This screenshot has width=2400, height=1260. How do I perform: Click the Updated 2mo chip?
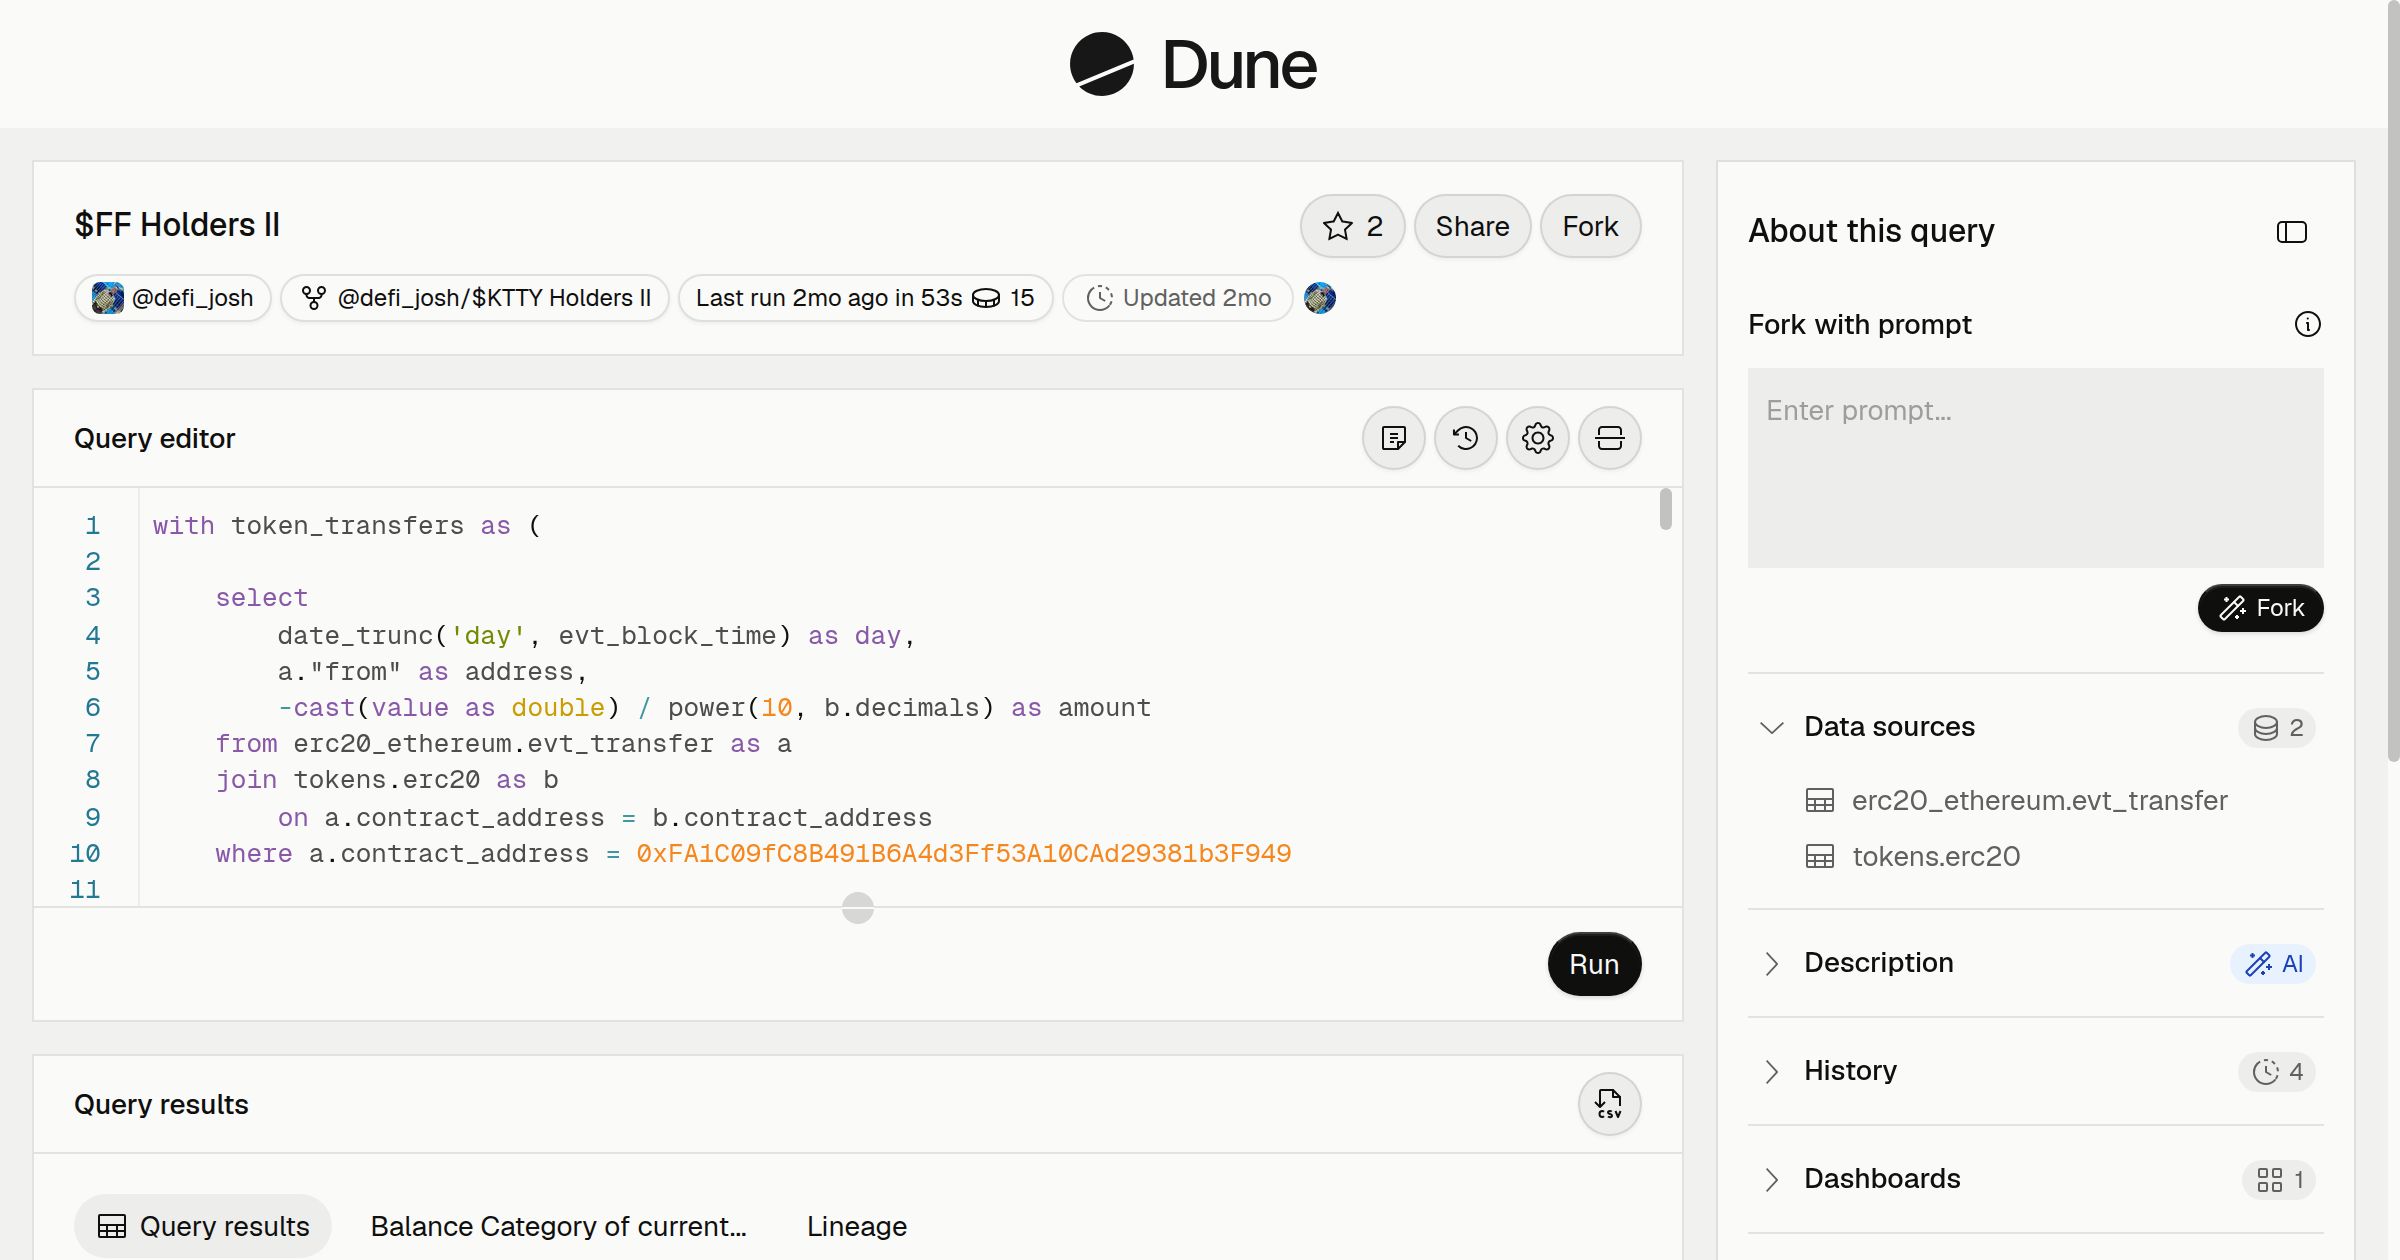(1178, 298)
